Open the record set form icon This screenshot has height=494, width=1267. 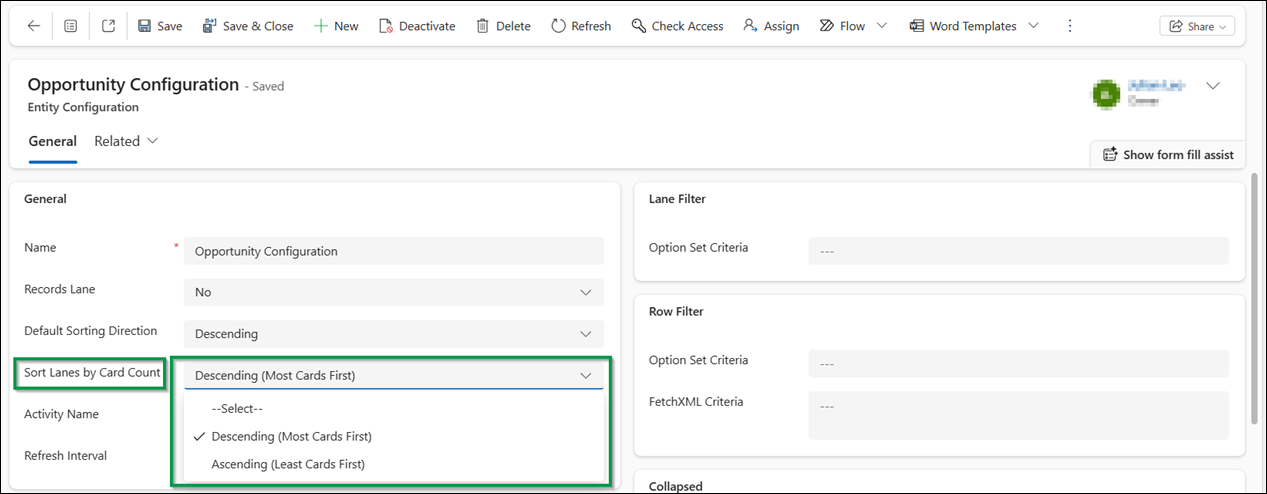[70, 26]
